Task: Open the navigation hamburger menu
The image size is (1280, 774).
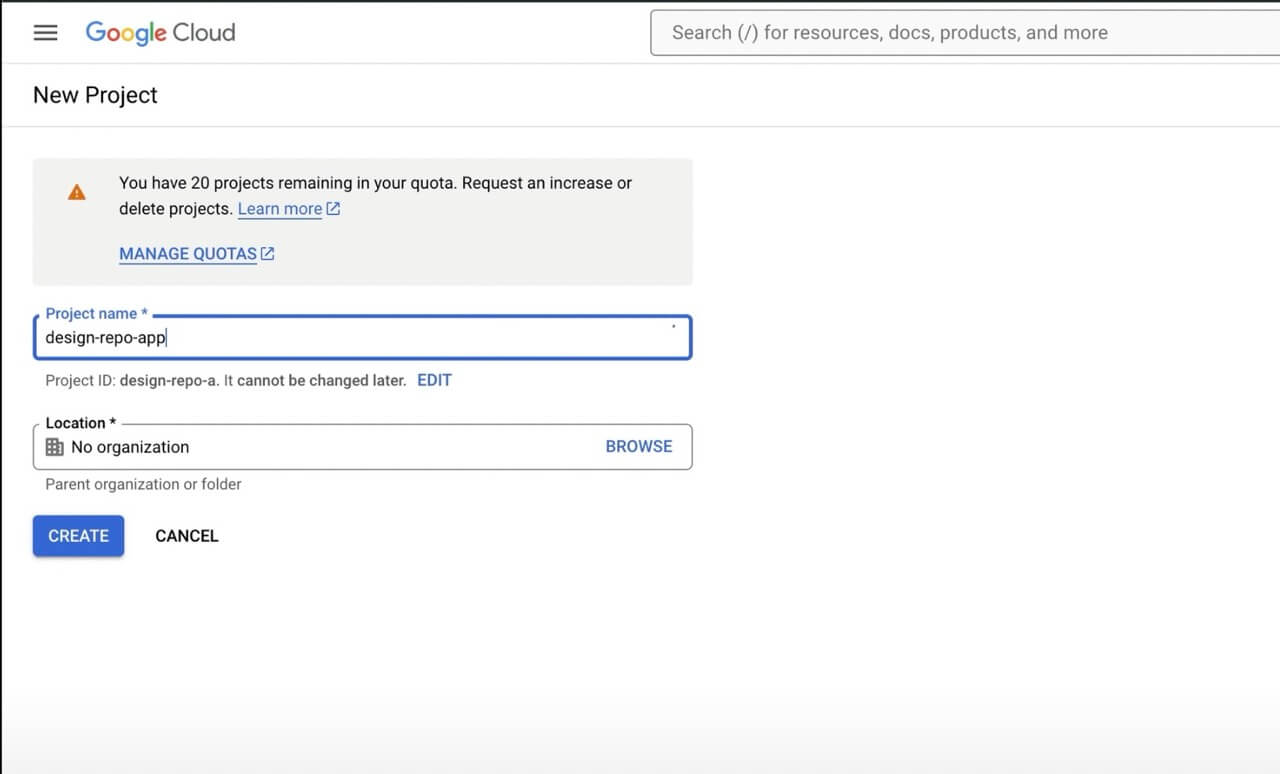Action: click(45, 32)
